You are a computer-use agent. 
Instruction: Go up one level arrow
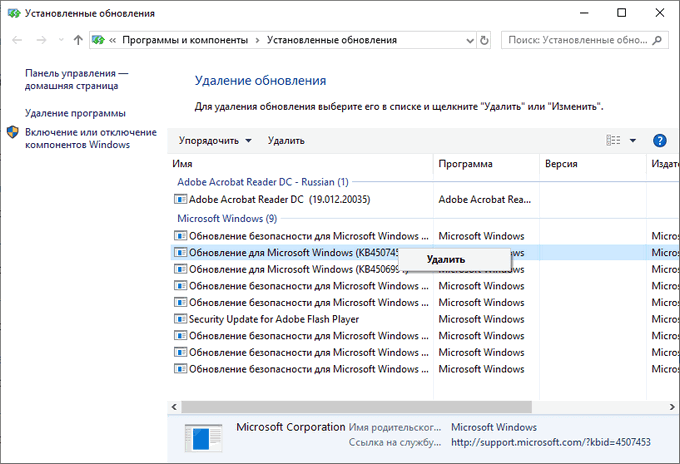[78, 40]
